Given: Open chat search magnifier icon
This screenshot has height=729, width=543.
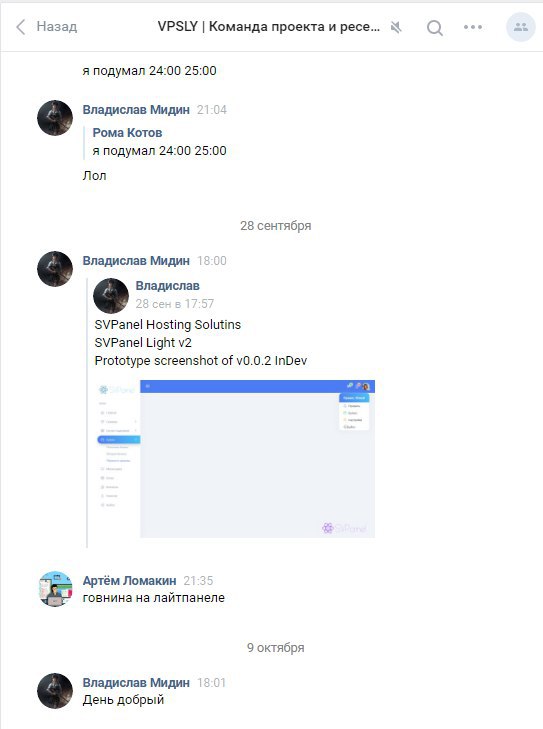Looking at the screenshot, I should point(435,27).
